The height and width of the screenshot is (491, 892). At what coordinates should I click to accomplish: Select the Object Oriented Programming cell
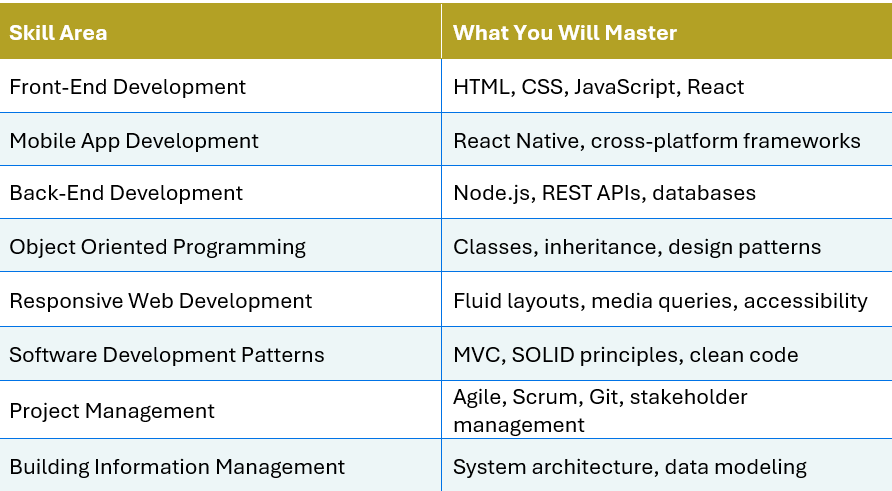[x=157, y=247]
